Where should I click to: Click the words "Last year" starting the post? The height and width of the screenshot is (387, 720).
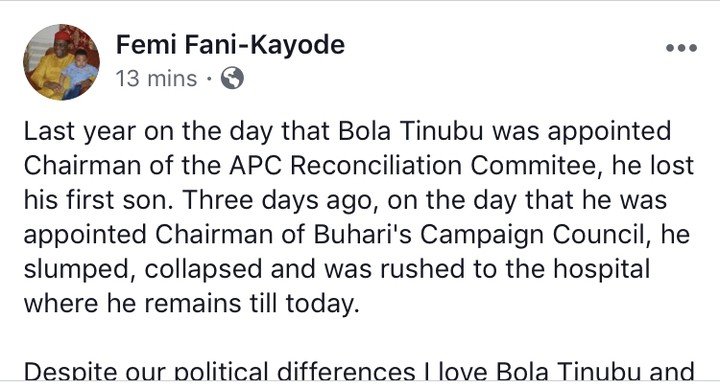coord(80,131)
